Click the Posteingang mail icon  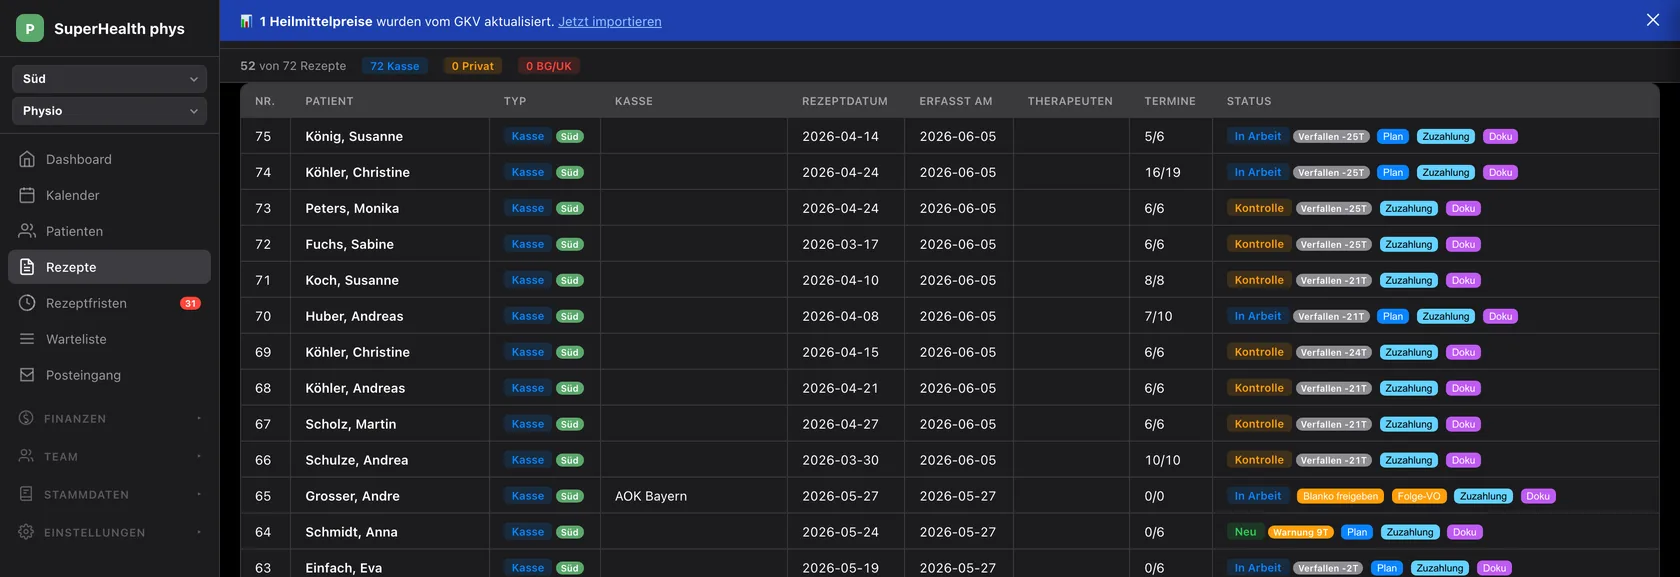[x=27, y=375]
